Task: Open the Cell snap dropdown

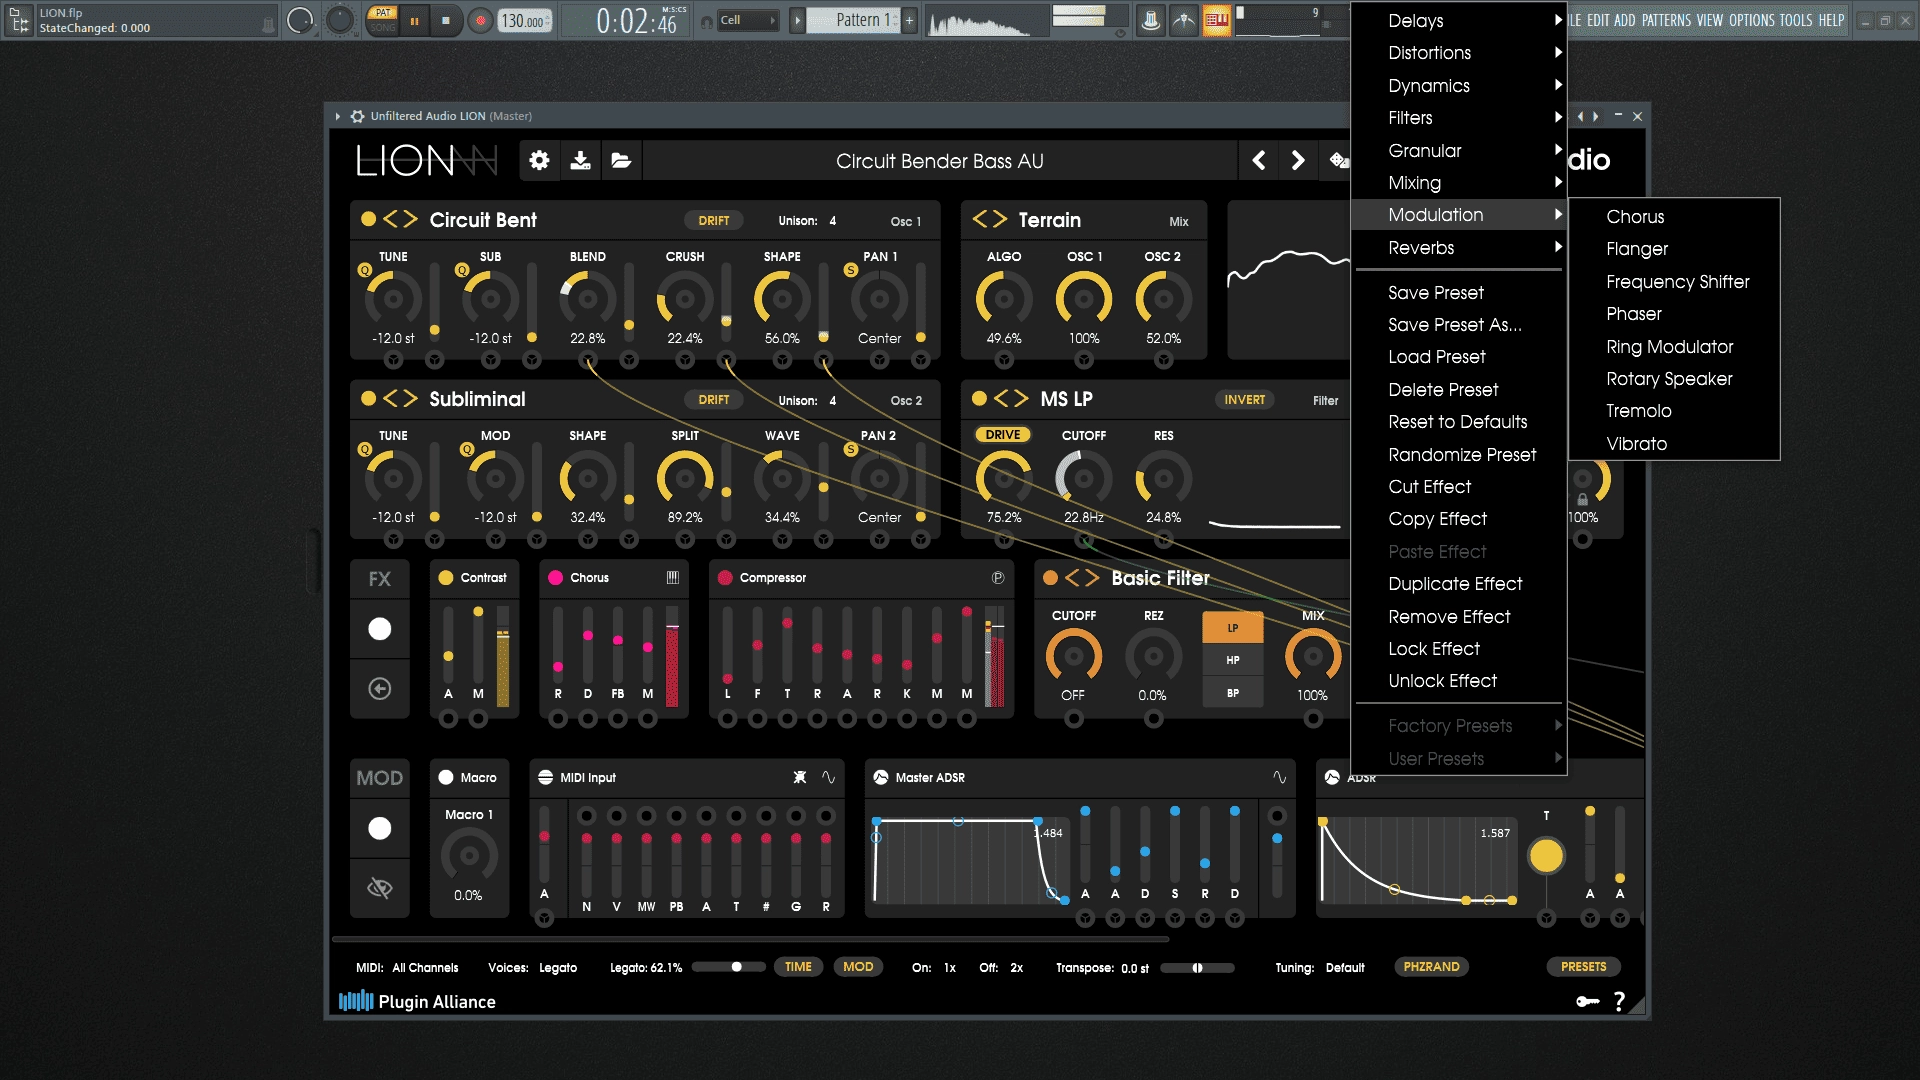Action: 748,20
